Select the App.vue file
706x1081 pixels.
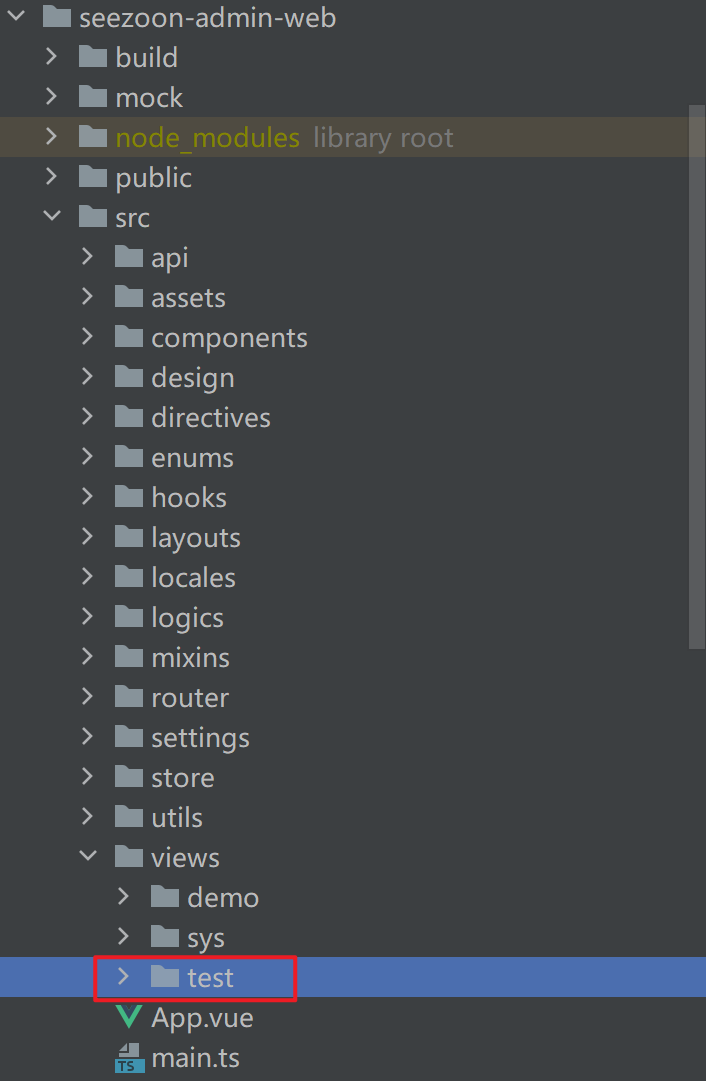coord(202,1018)
